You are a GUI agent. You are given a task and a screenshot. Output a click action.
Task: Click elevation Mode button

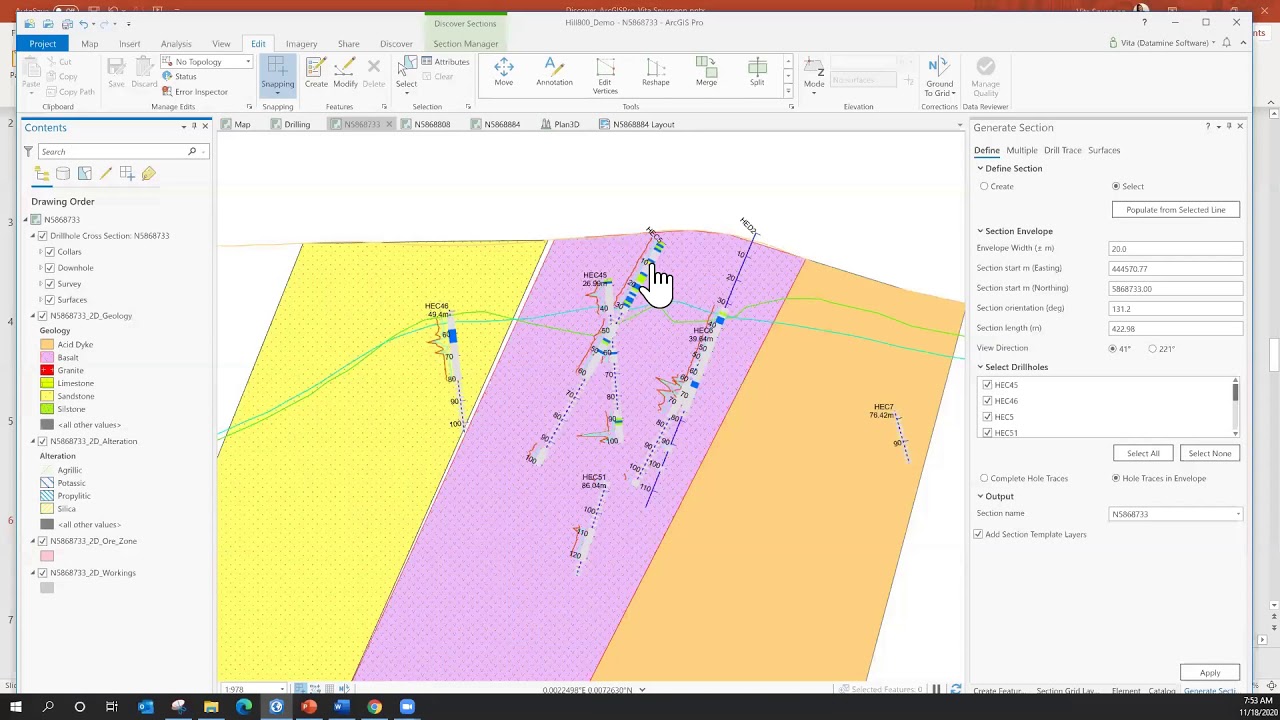point(814,75)
